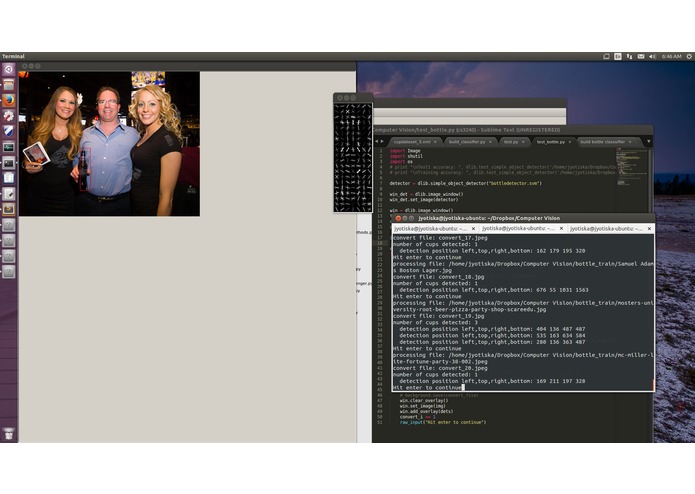The image size is (695, 494).
Task: Click code line with bottledetector.svm
Action: point(465,183)
